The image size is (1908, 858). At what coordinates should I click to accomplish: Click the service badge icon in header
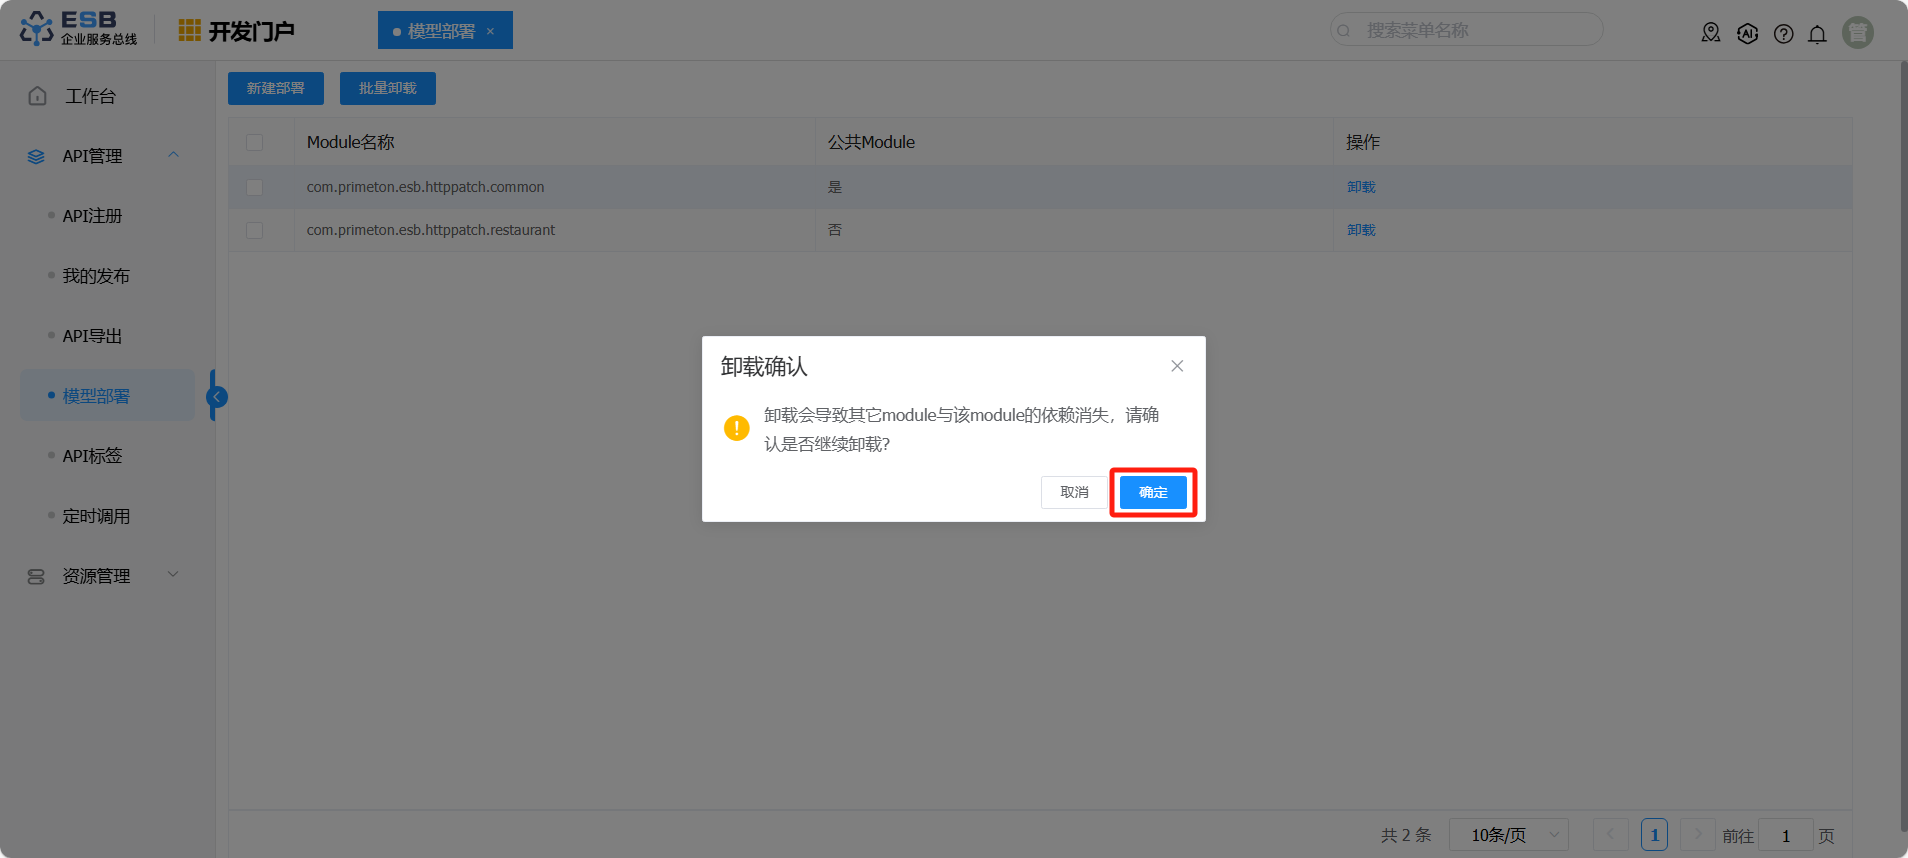pyautogui.click(x=1711, y=33)
